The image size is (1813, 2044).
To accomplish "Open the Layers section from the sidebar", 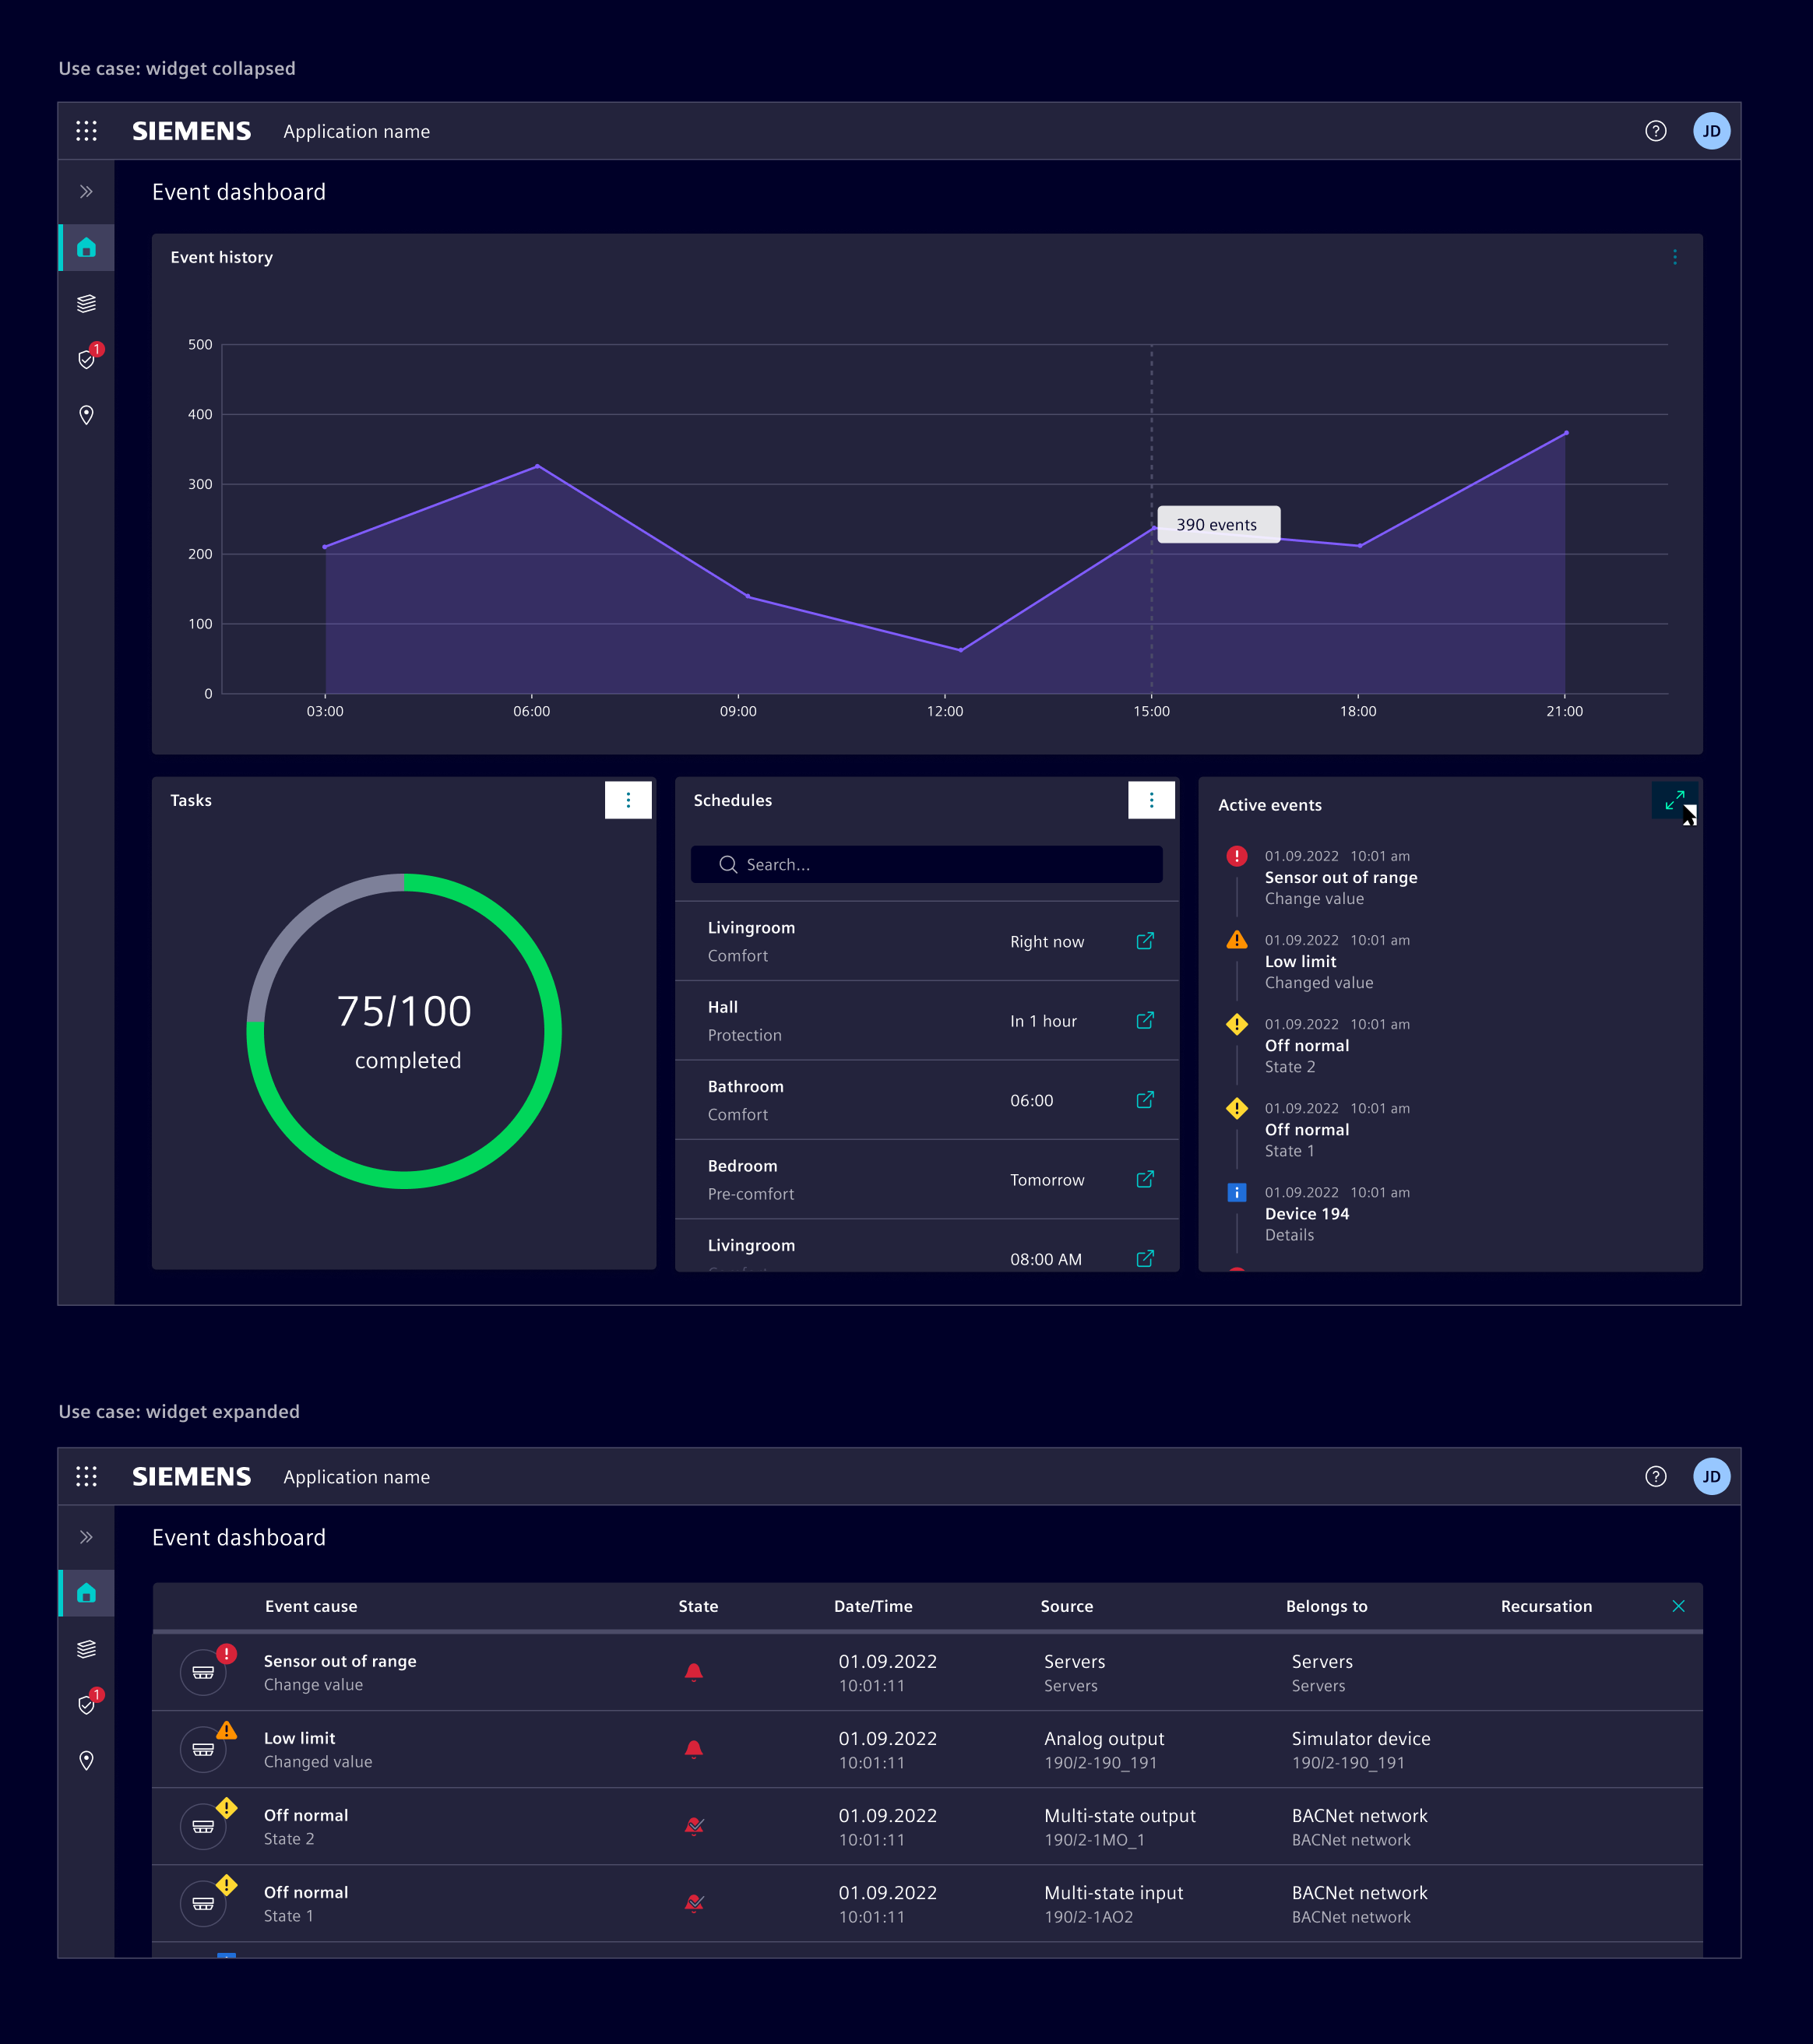I will 86,303.
